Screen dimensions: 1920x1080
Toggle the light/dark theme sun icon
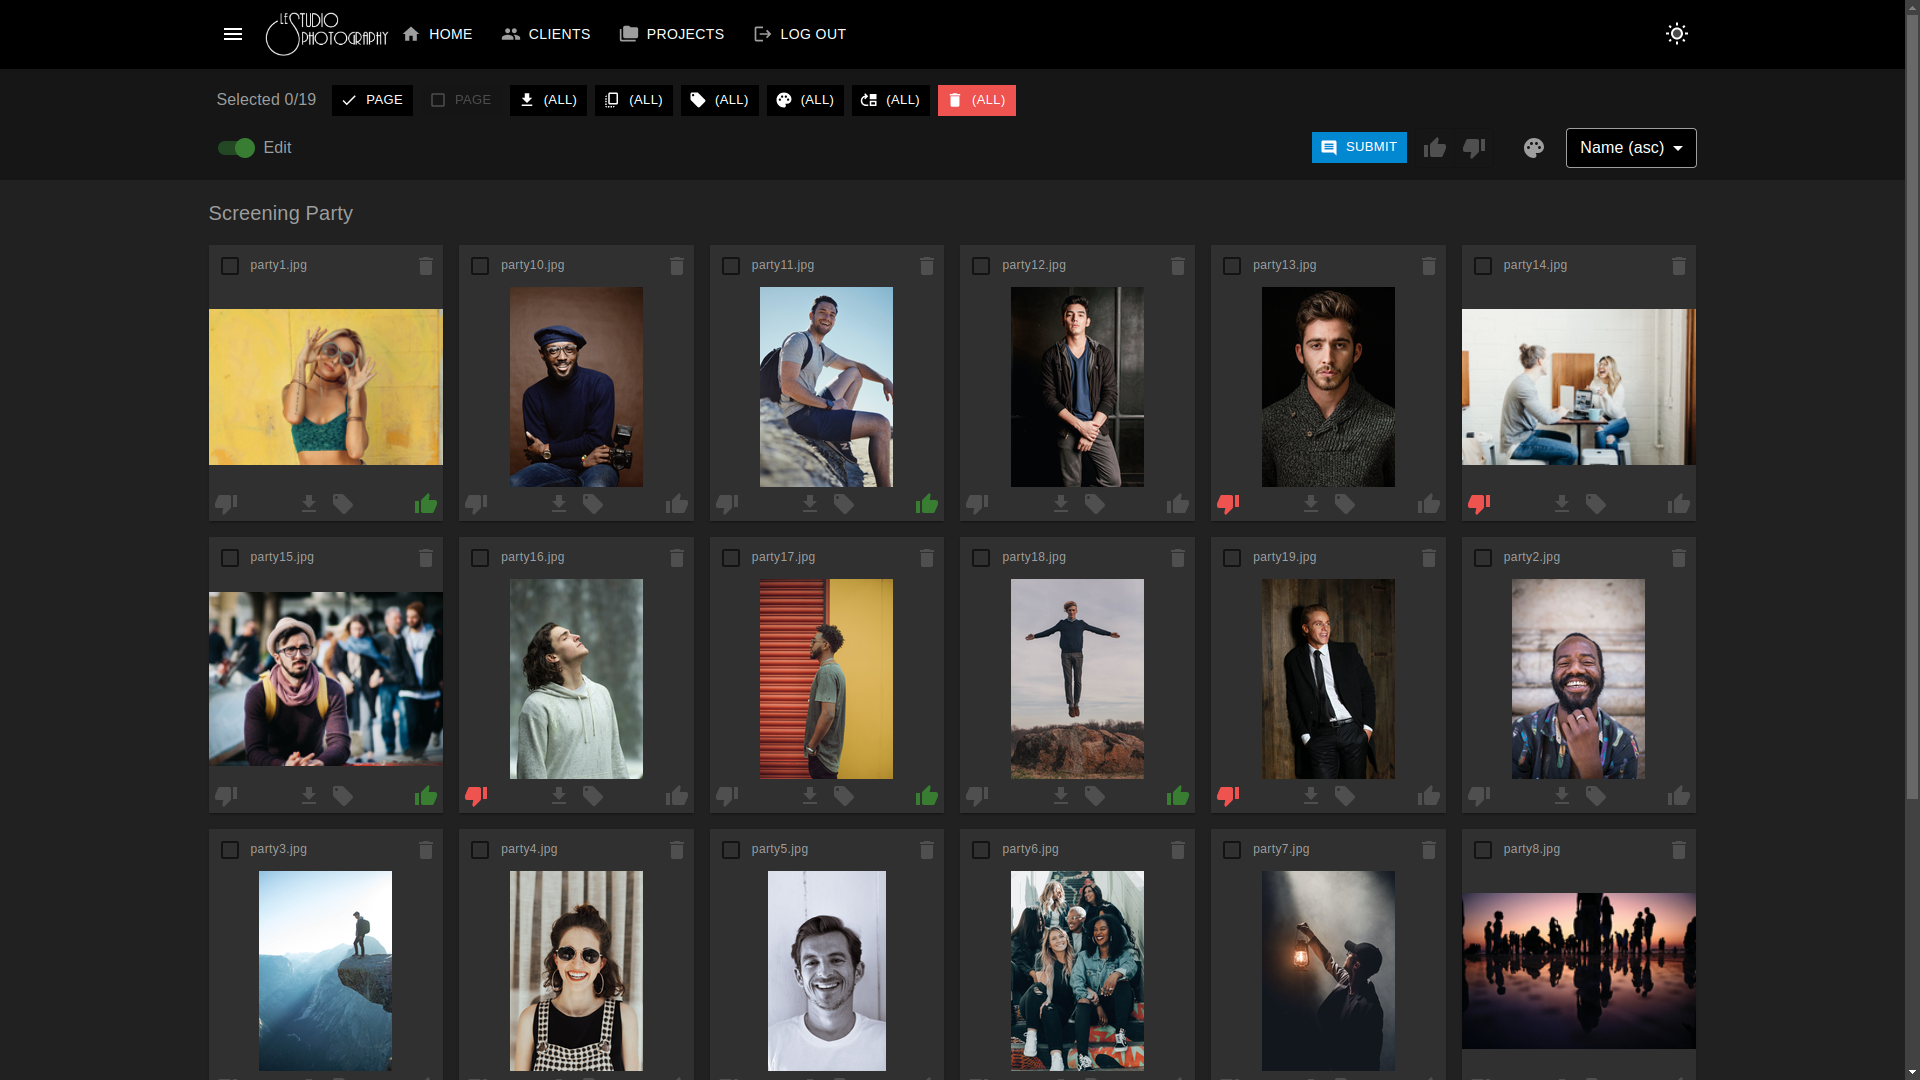1677,34
